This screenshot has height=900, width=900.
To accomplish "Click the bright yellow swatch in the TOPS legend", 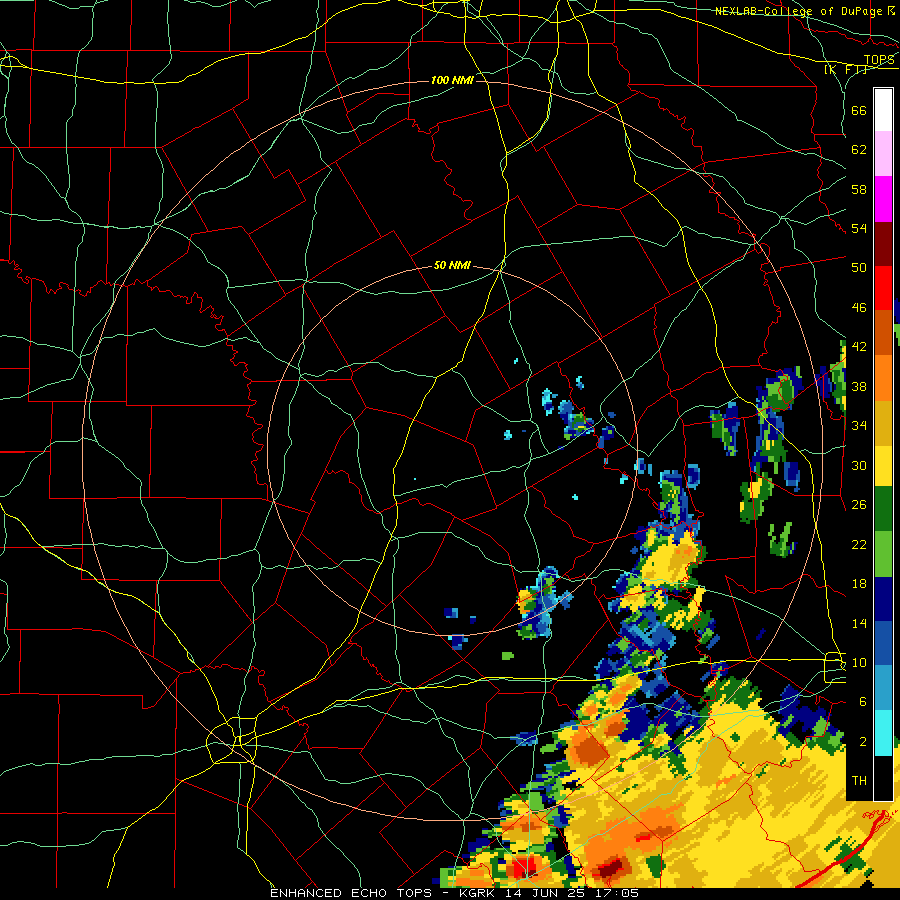I will click(x=883, y=466).
